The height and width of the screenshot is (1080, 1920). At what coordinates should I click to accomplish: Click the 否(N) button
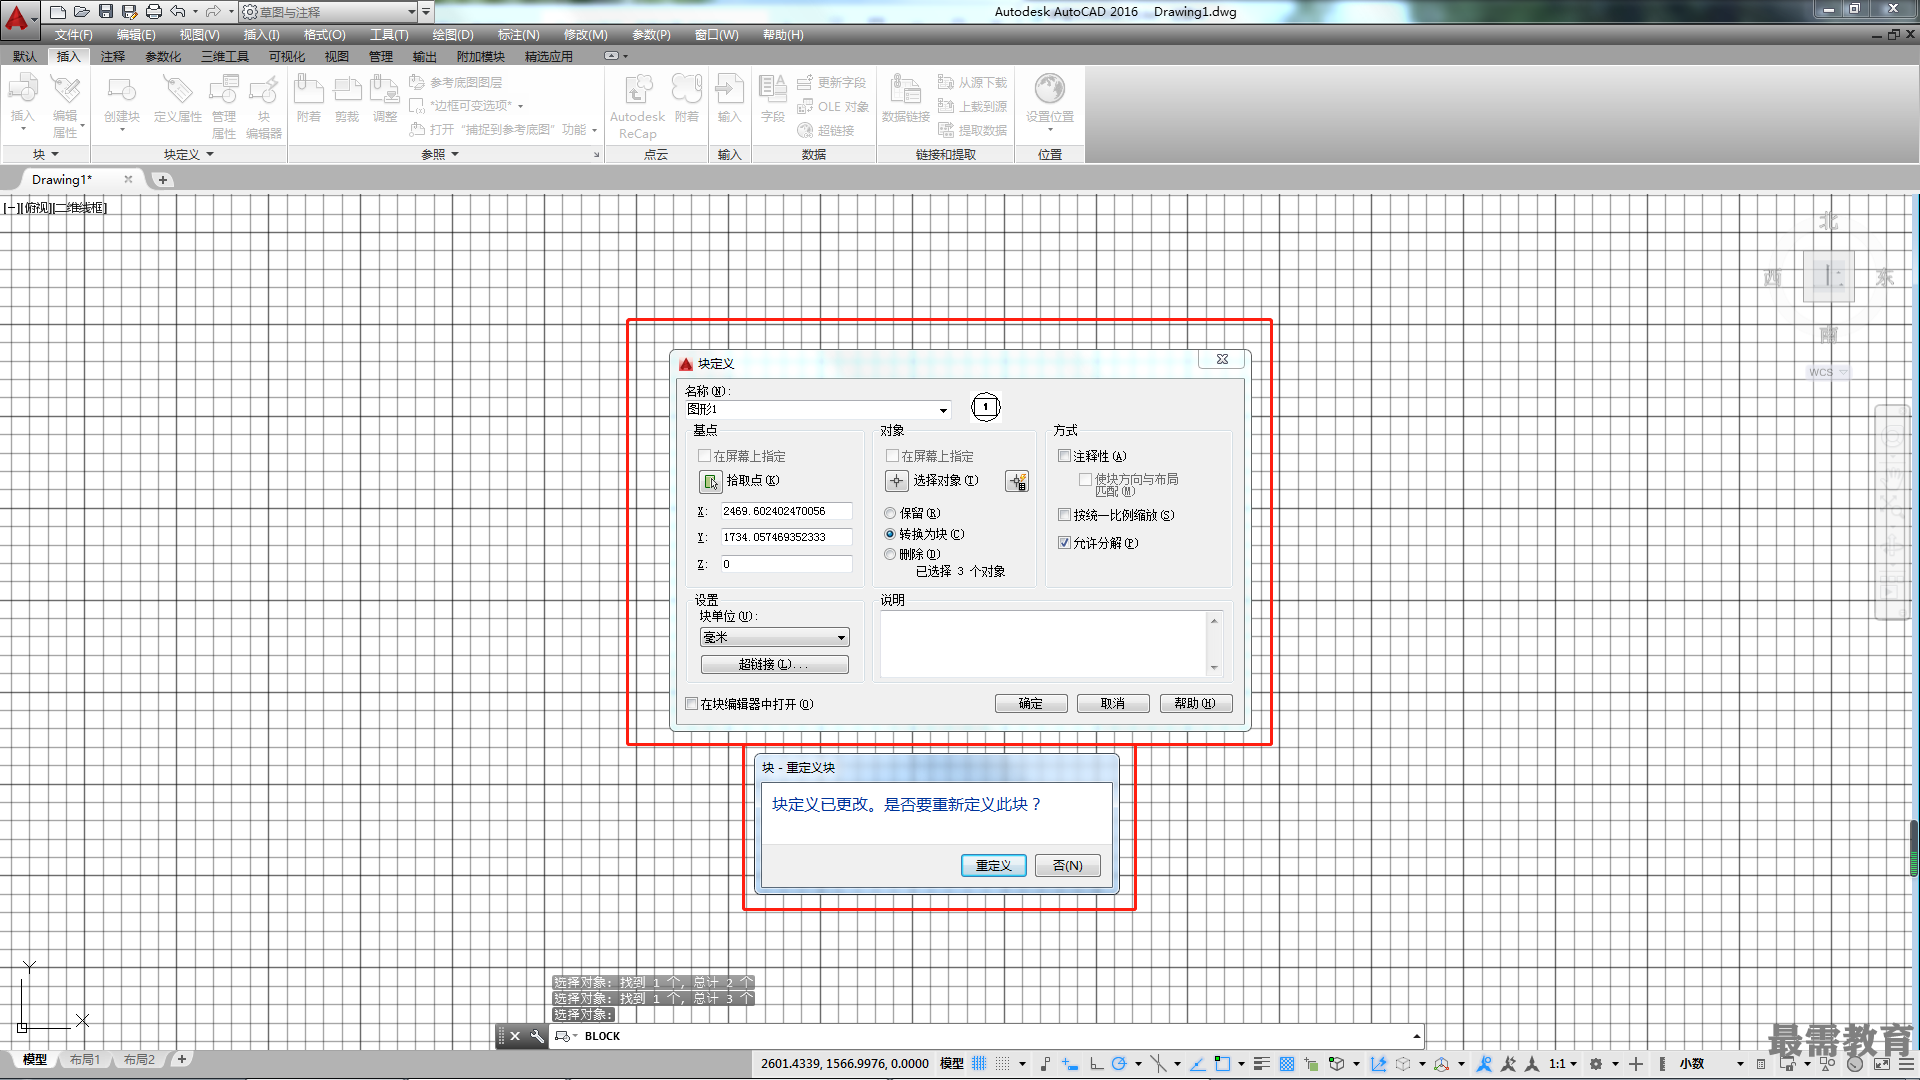tap(1068, 866)
